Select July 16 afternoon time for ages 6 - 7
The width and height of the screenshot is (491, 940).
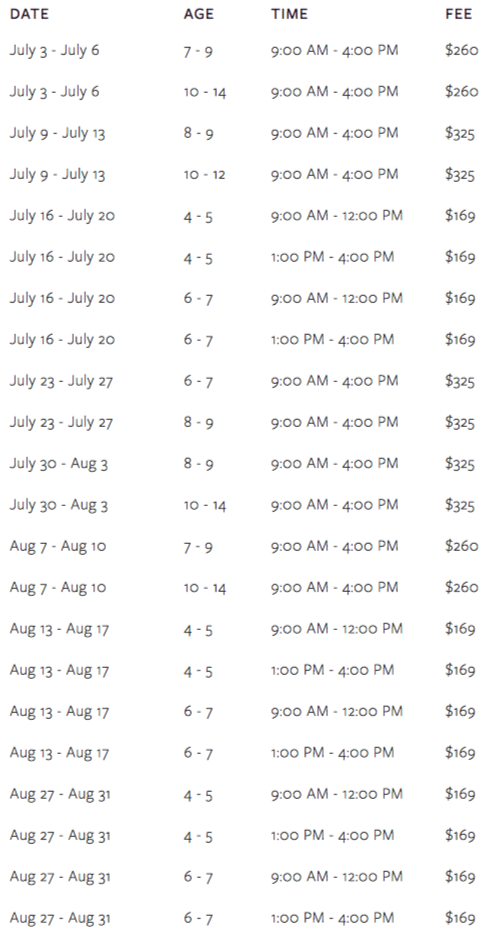pos(332,339)
